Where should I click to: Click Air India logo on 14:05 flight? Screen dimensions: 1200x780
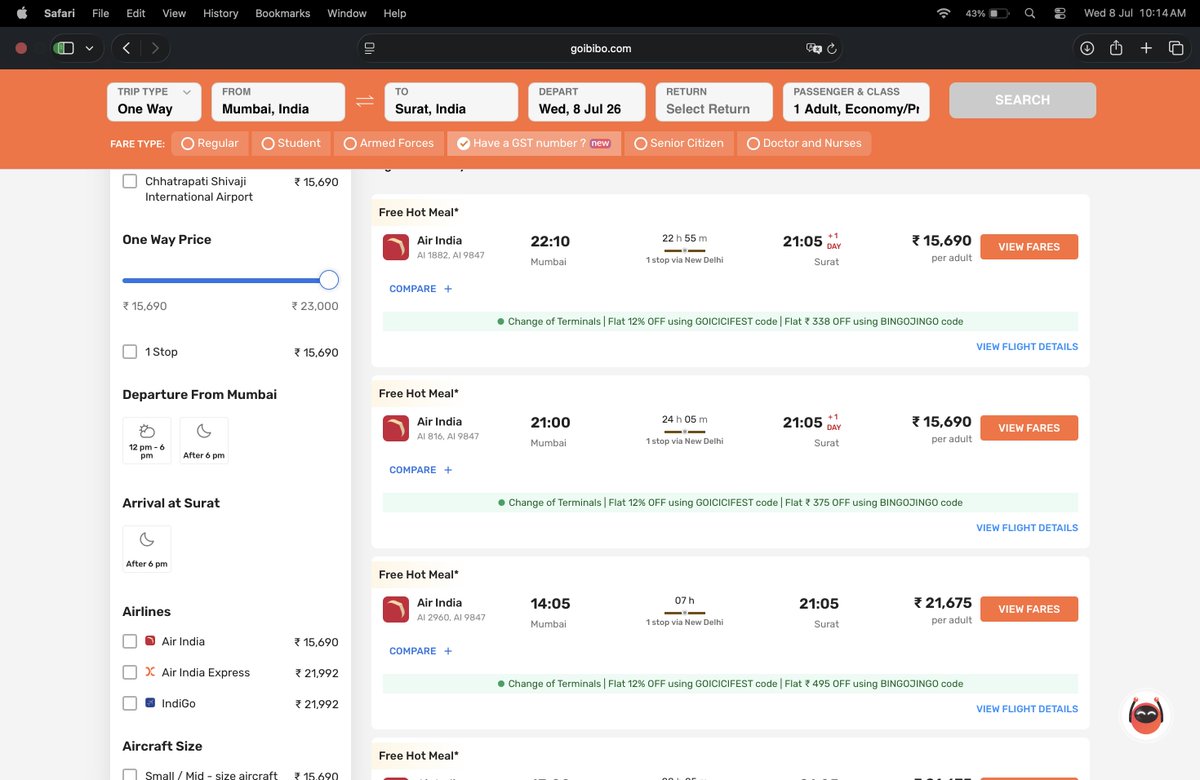click(396, 609)
